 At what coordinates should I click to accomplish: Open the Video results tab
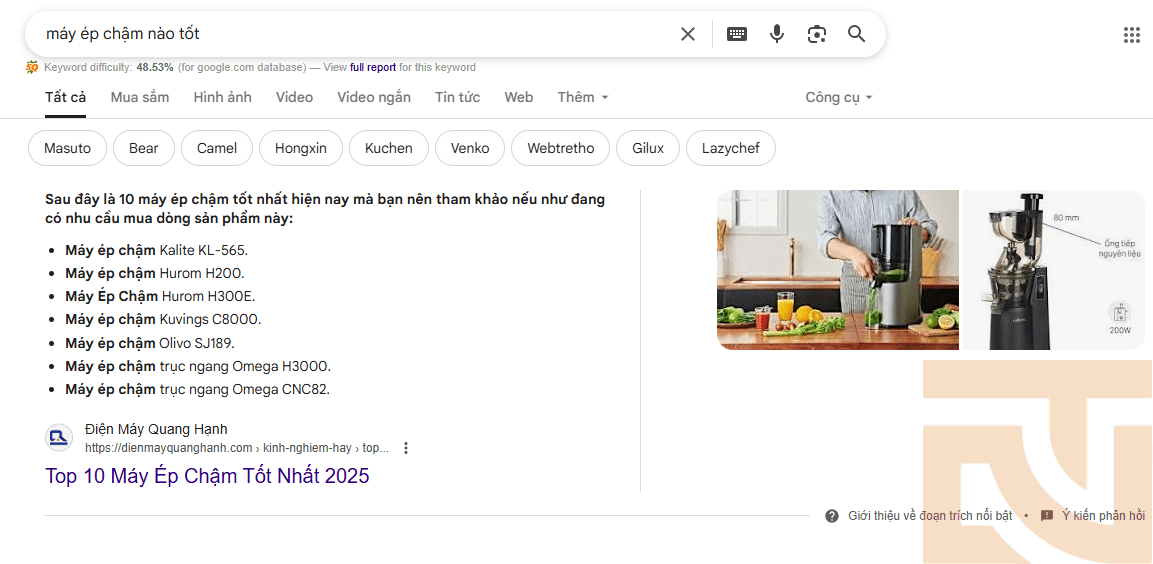(x=294, y=97)
